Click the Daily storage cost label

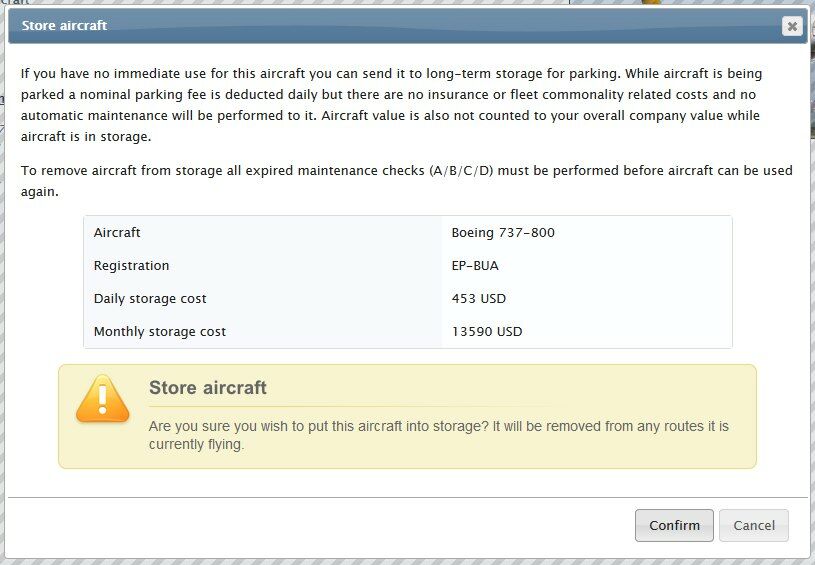150,298
